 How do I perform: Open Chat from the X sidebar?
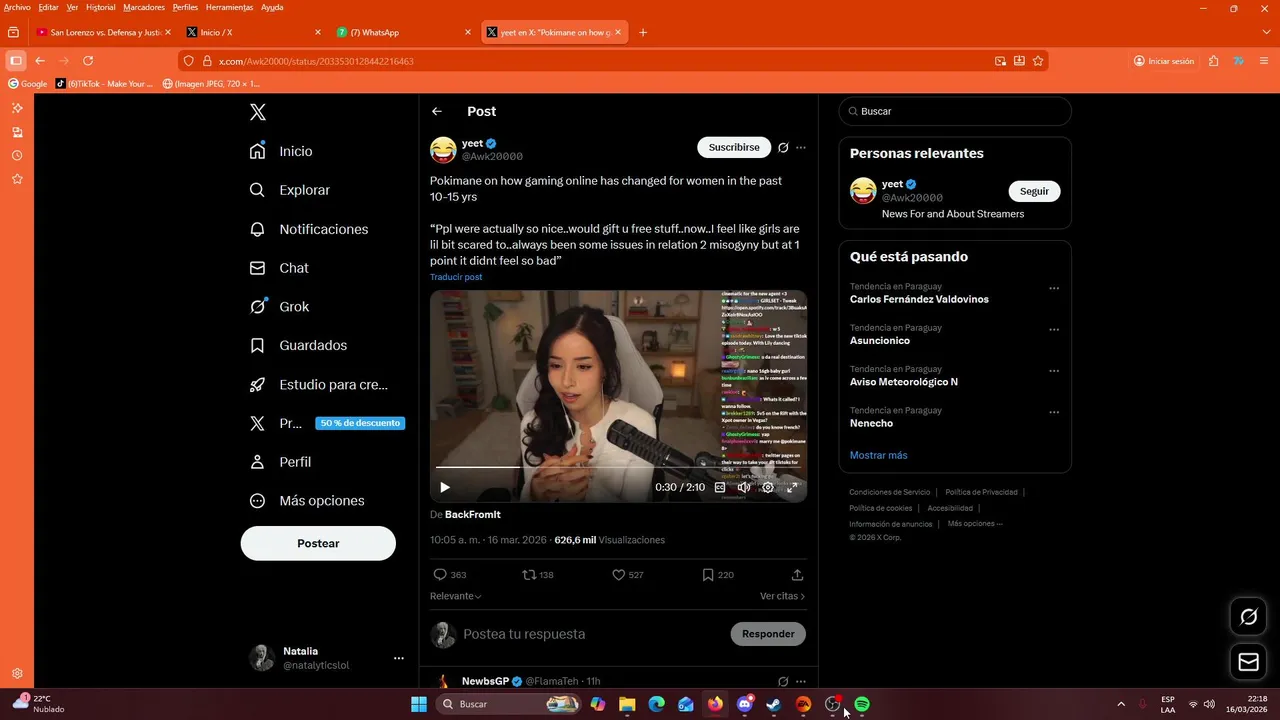(279, 268)
